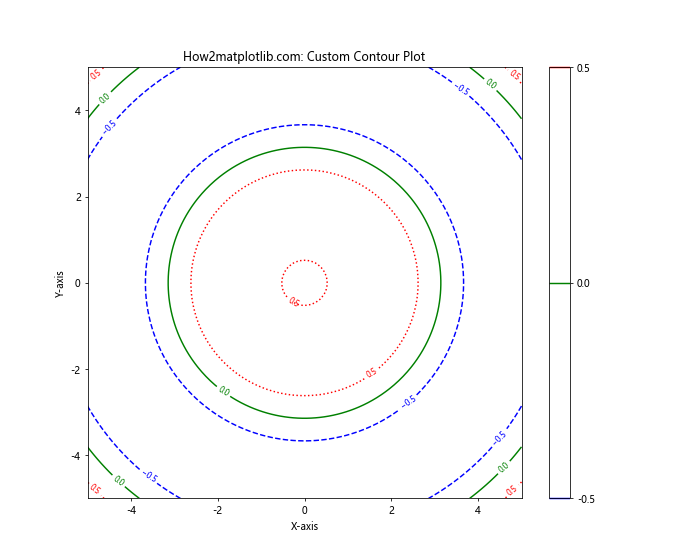Click the red 0.5 line atop the colorbar
Image resolution: width=700 pixels, height=560 pixels.
[559, 68]
